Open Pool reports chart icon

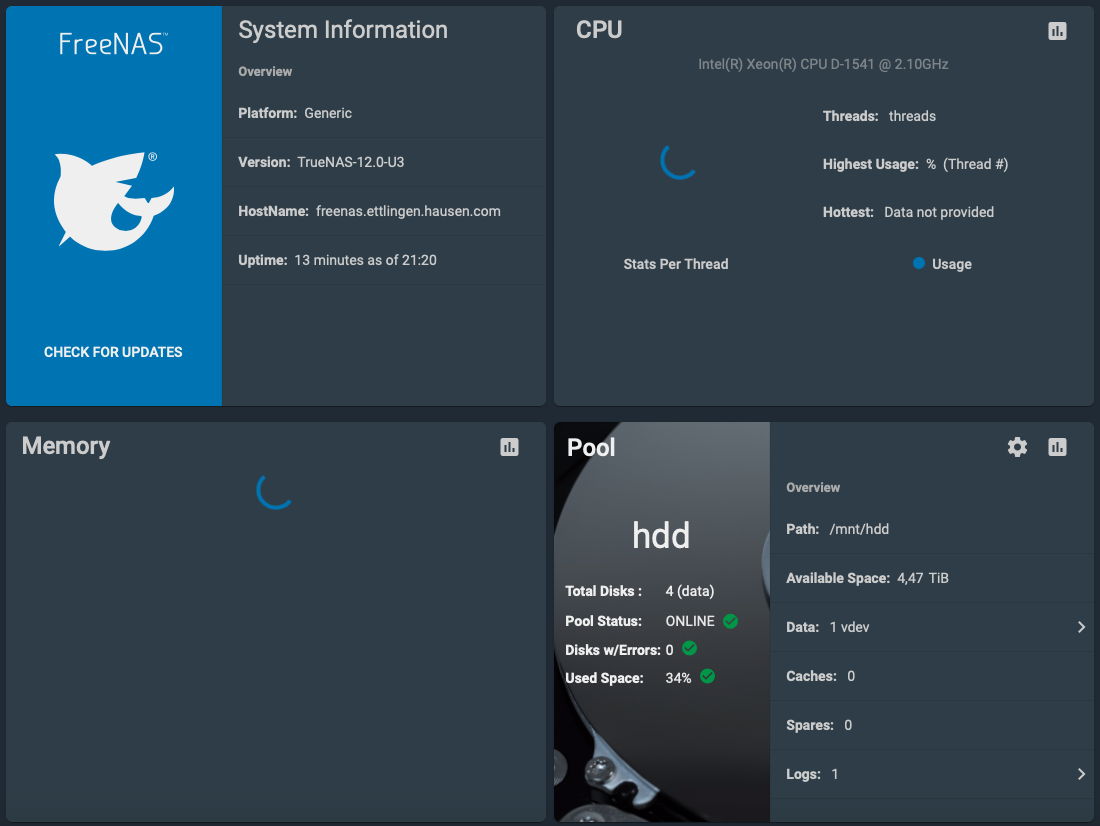(x=1057, y=447)
